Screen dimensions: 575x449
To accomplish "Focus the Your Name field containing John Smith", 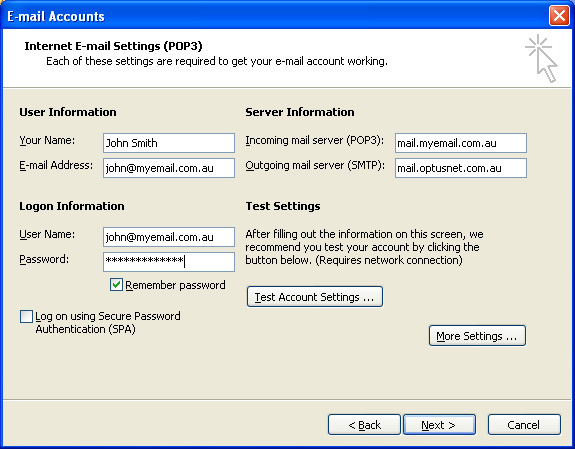I will coord(169,143).
